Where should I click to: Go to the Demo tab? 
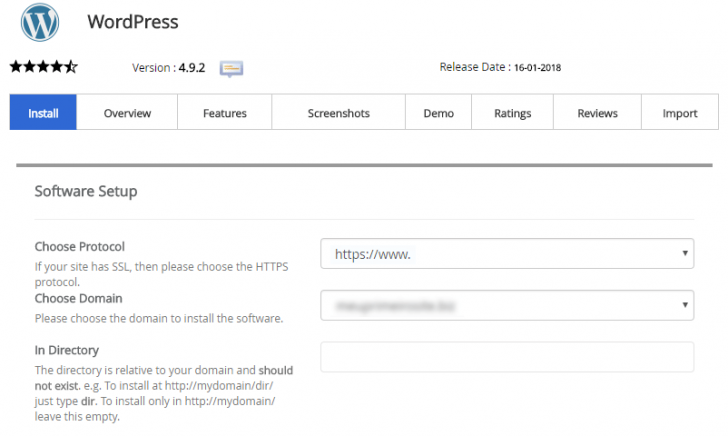[438, 112]
